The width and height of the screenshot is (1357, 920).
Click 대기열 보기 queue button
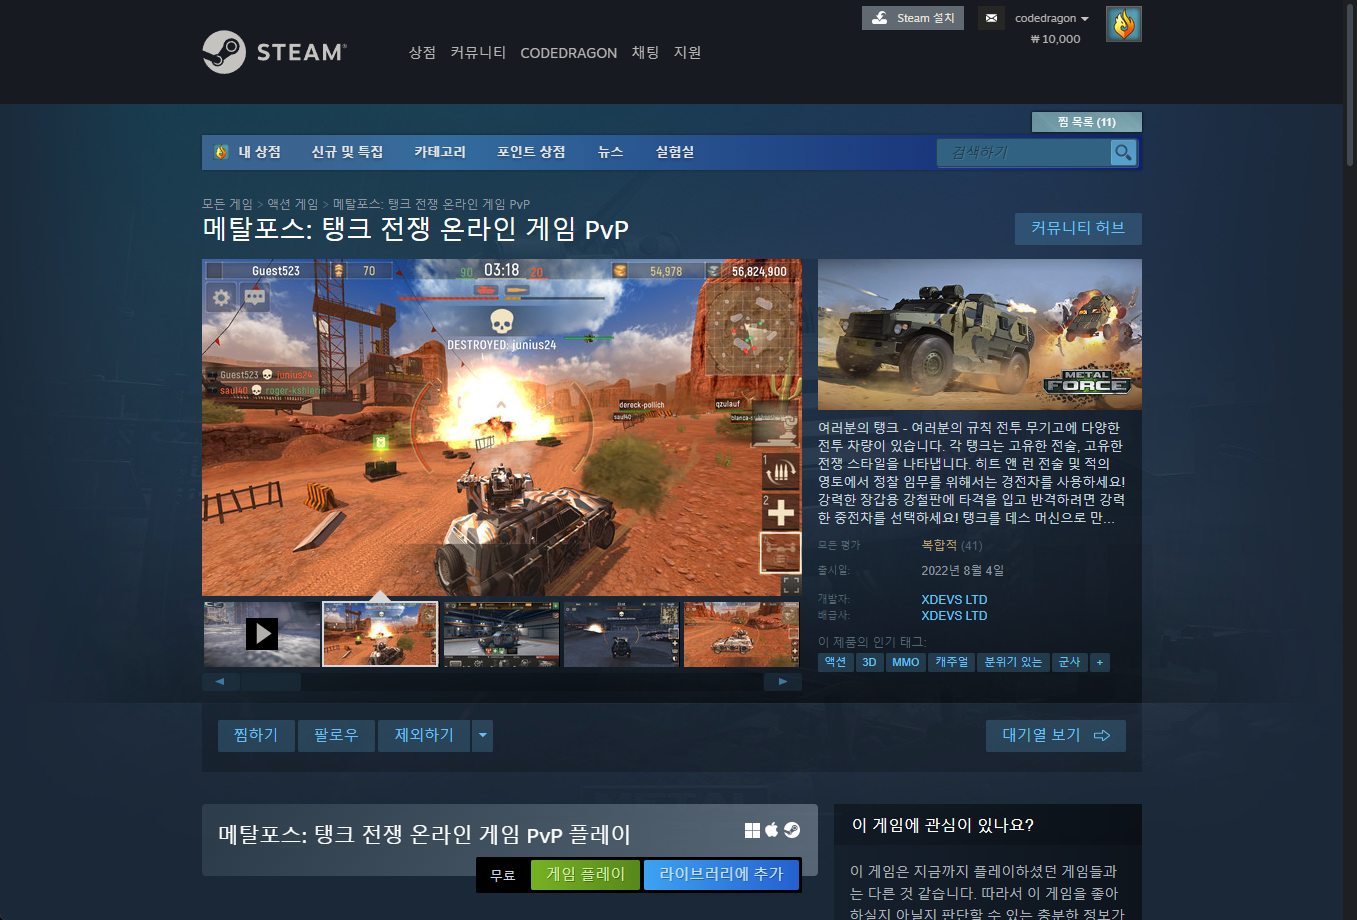[1056, 736]
